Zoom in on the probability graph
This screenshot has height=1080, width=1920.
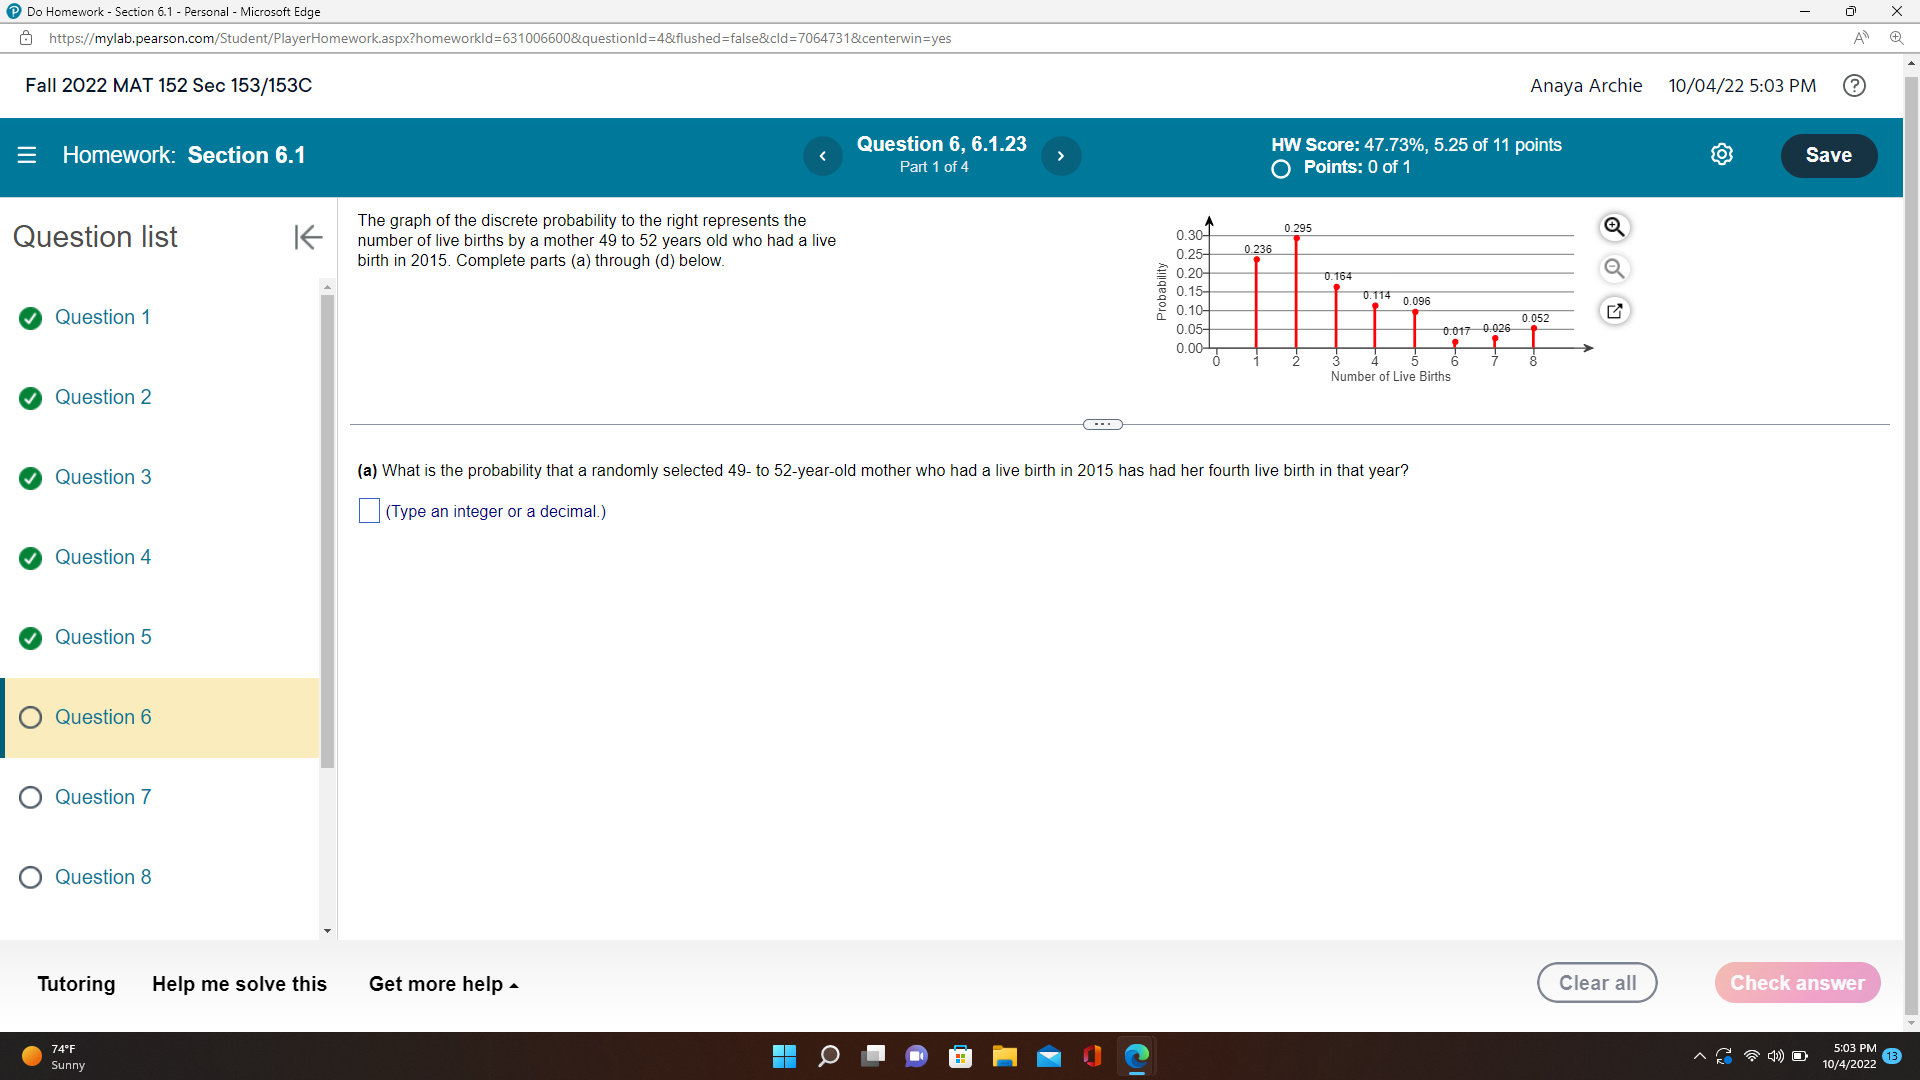tap(1615, 227)
